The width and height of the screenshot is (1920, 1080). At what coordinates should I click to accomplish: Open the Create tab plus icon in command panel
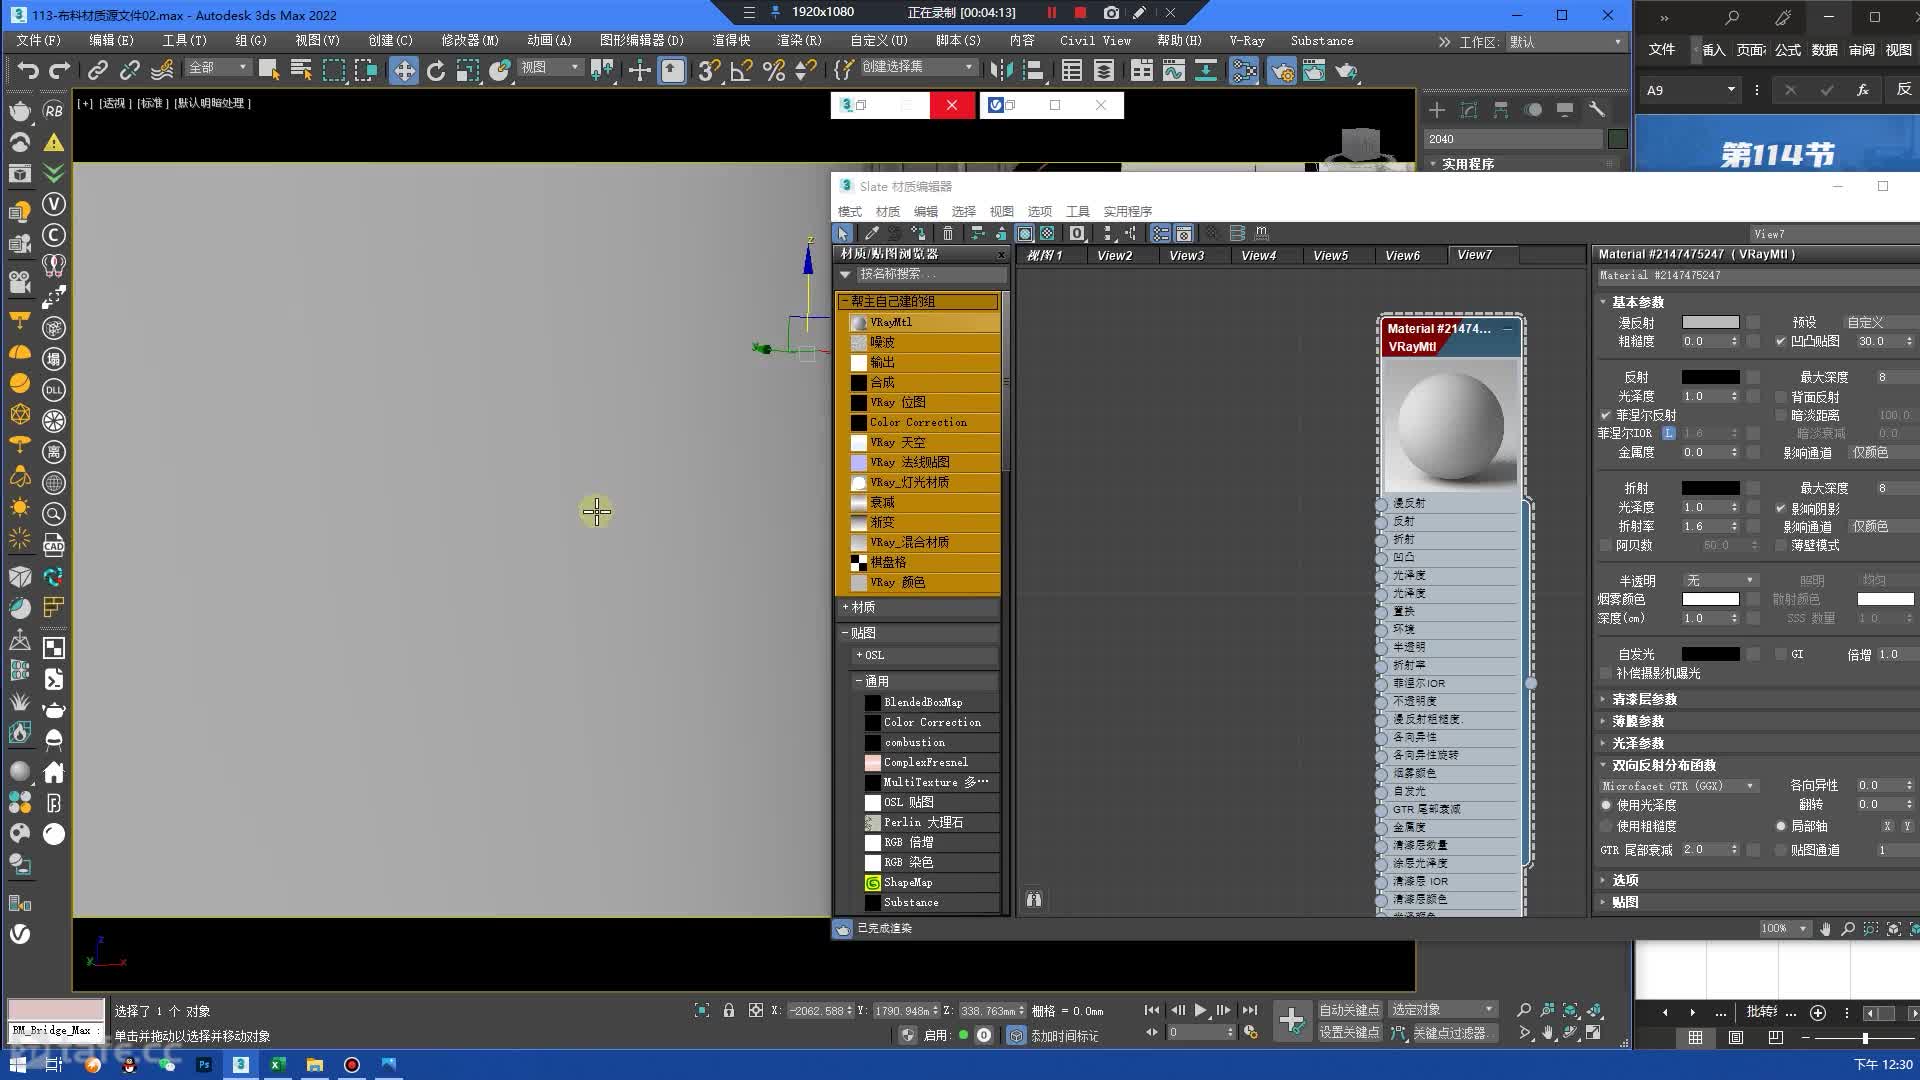(1437, 110)
